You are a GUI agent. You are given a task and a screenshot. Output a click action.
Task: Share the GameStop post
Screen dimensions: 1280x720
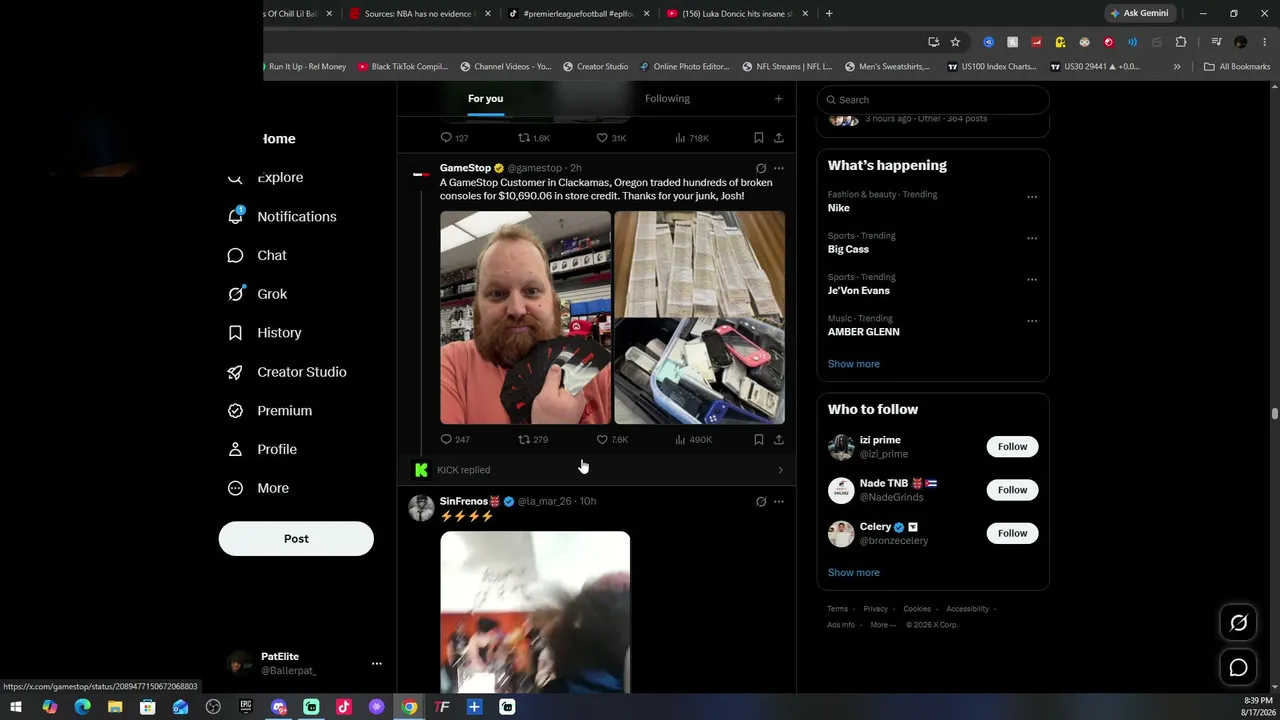779,440
